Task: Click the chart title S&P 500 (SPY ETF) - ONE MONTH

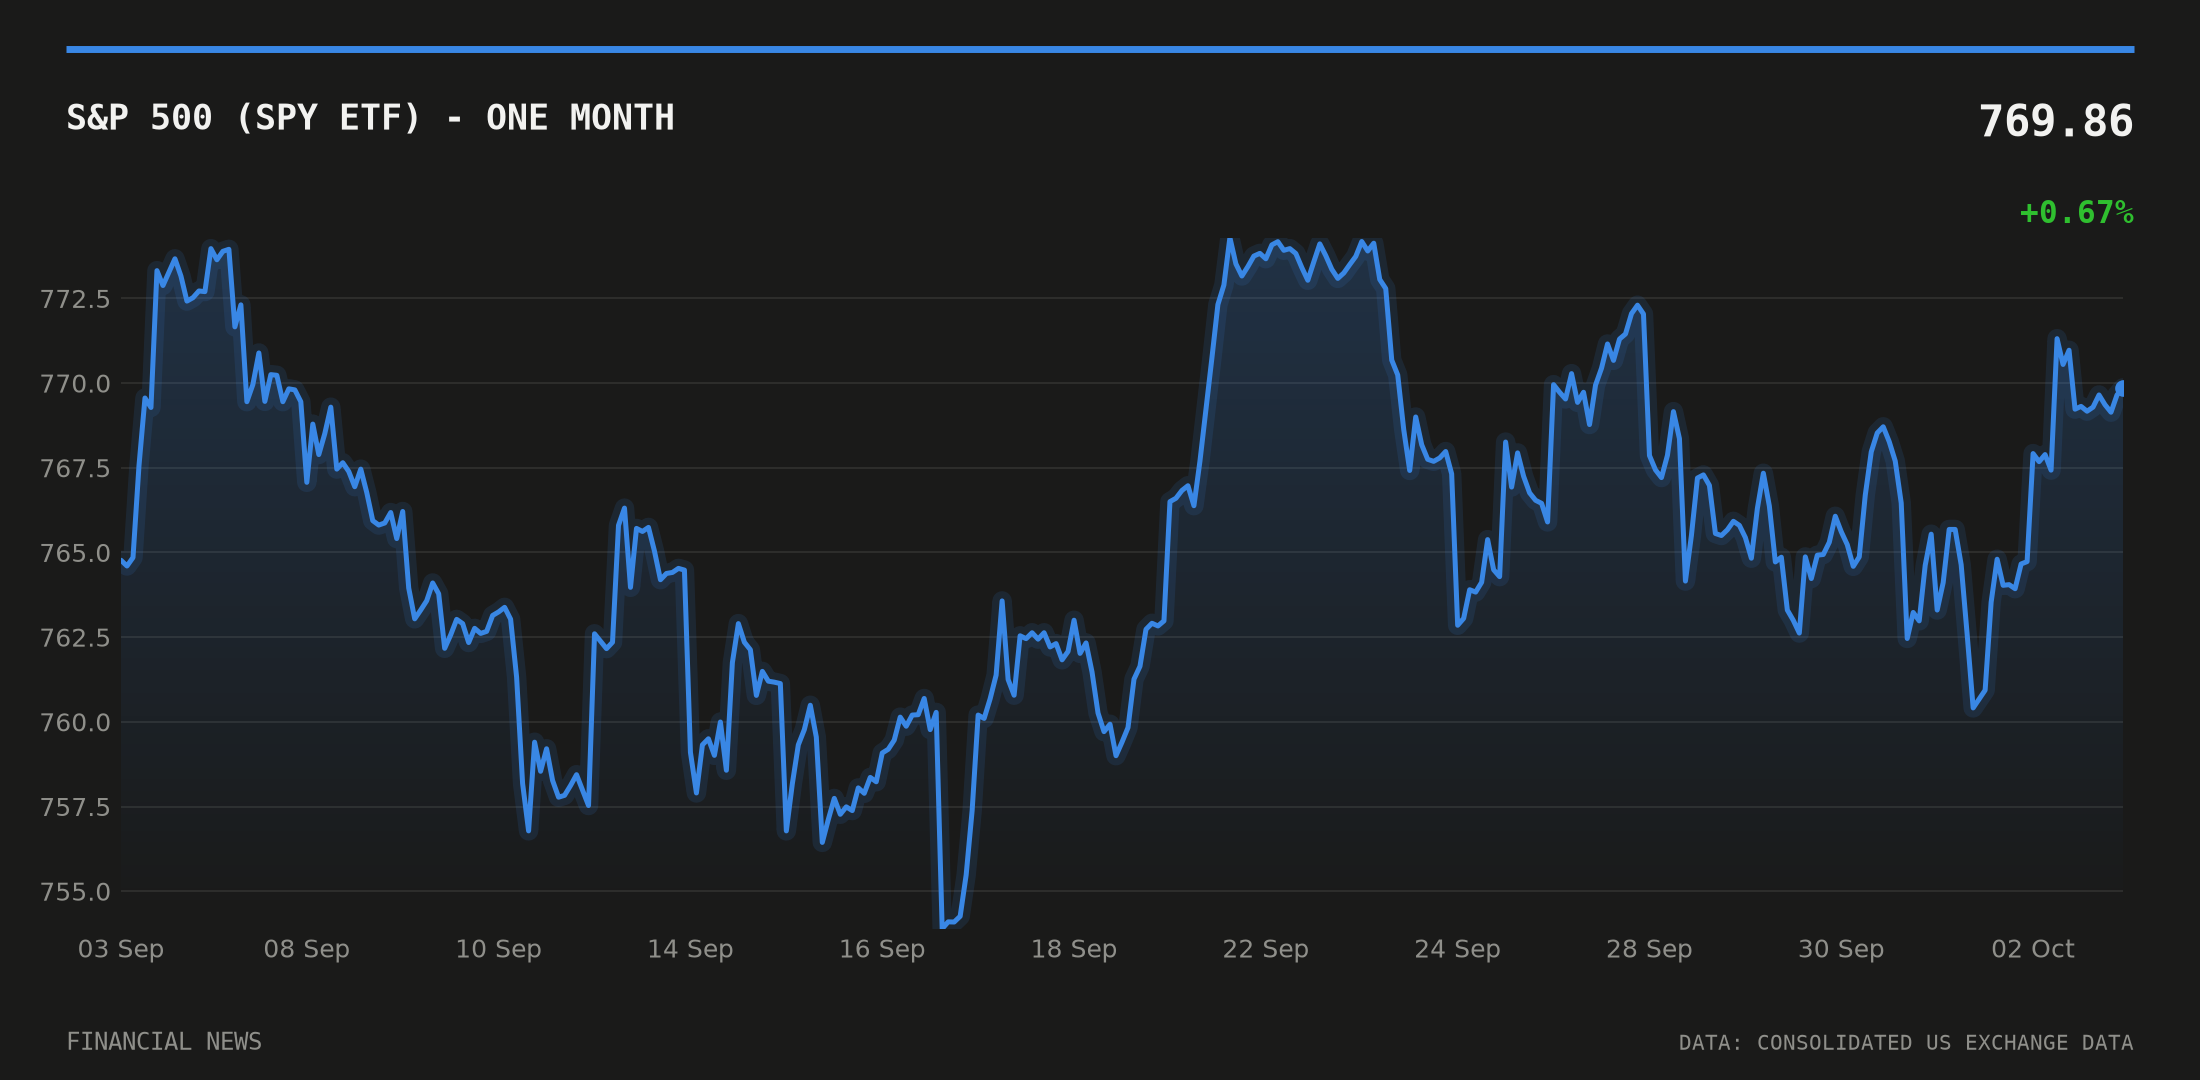Action: (370, 118)
